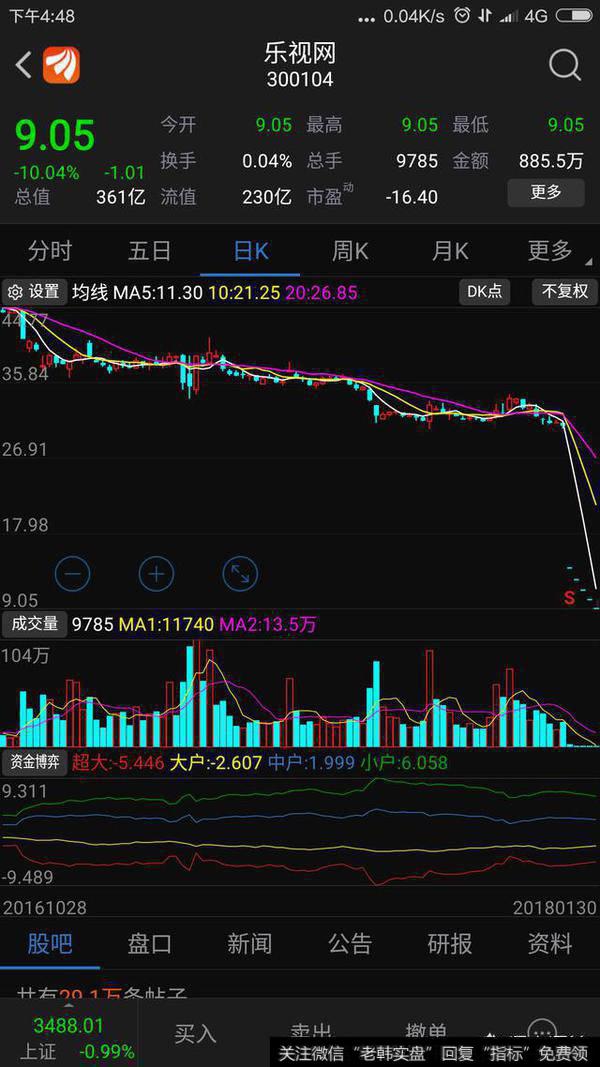Viewport: 600px width, 1067px height.
Task: Tap the 总值 361亿 value
Action: 120,197
